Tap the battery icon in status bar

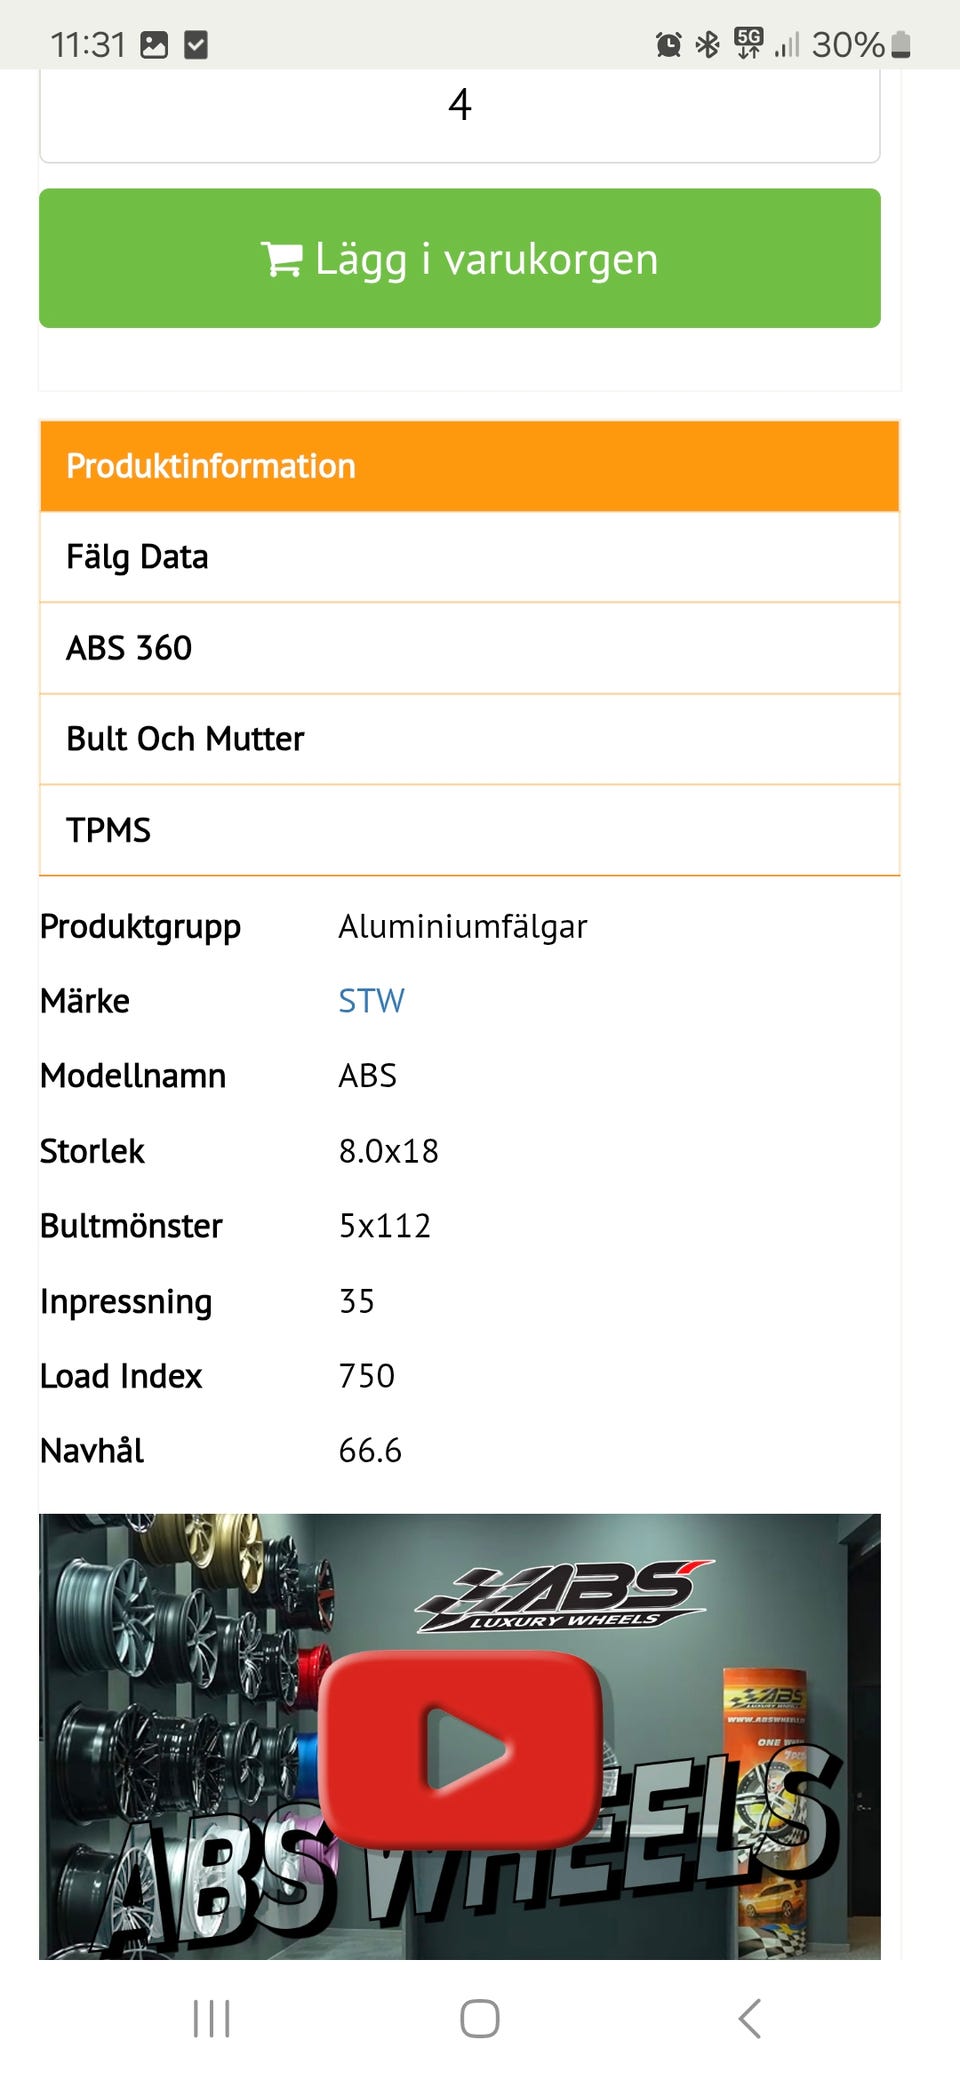[901, 44]
